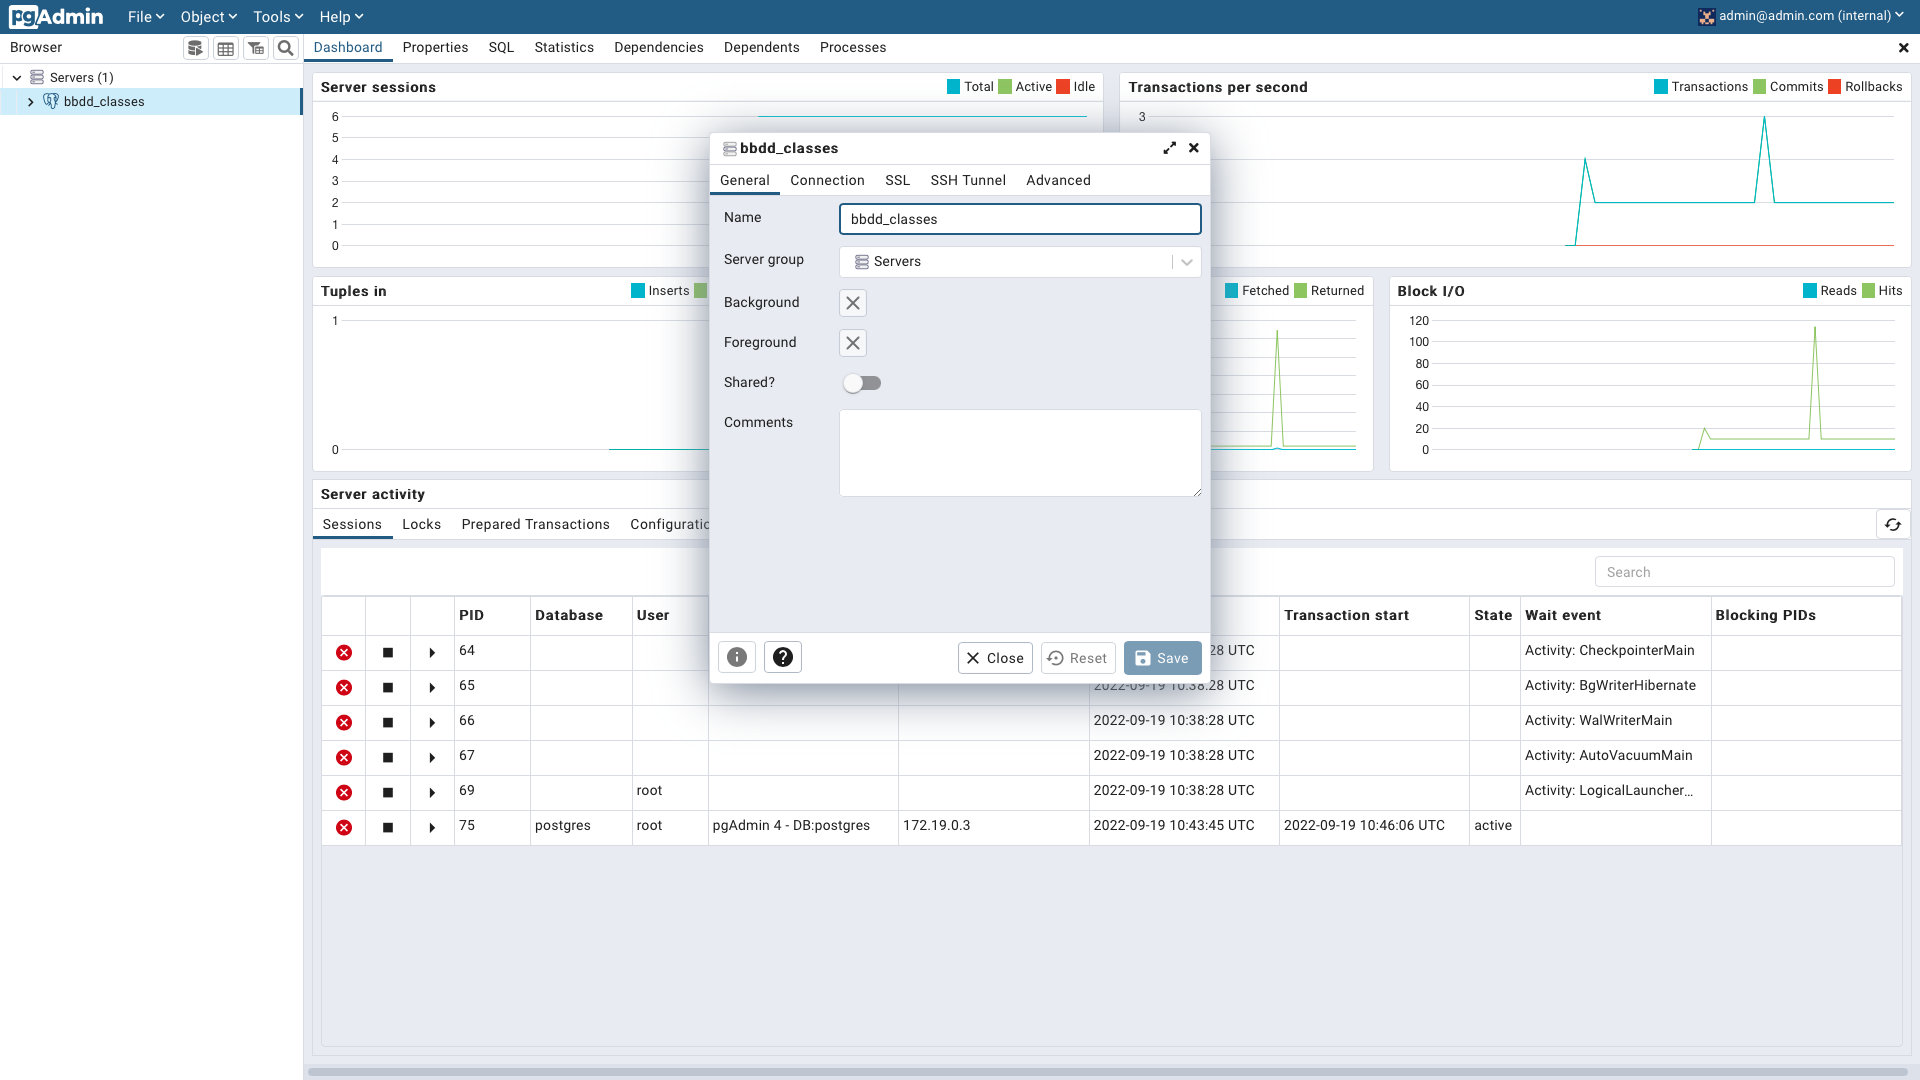Viewport: 1920px width, 1080px height.
Task: Click the Comments text area
Action: point(1020,452)
